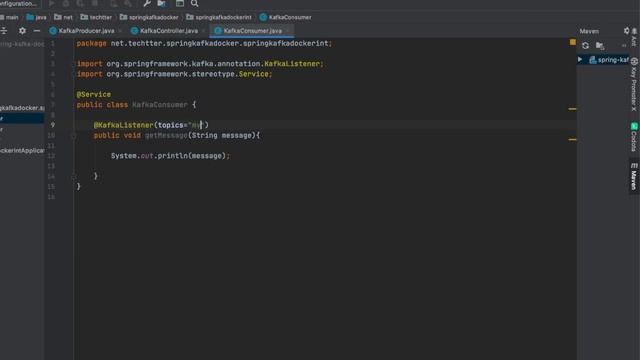Close the KafkaConsumer.java tab
Viewport: 640px width, 360px height.
point(287,31)
